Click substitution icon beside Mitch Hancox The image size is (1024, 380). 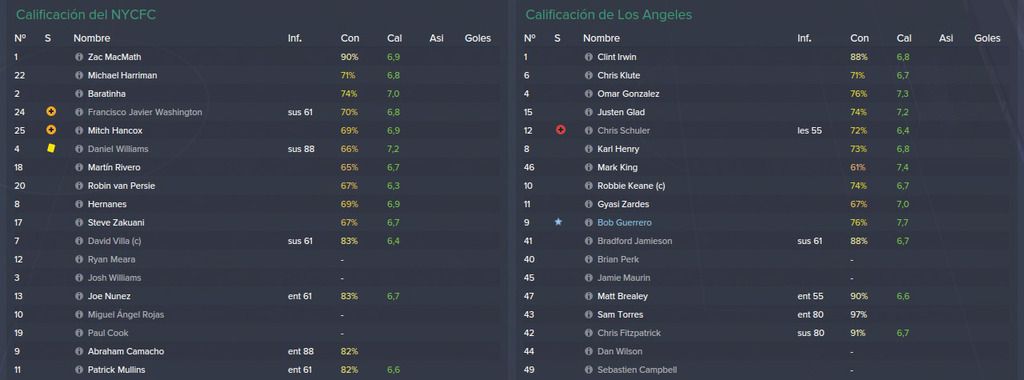51,131
